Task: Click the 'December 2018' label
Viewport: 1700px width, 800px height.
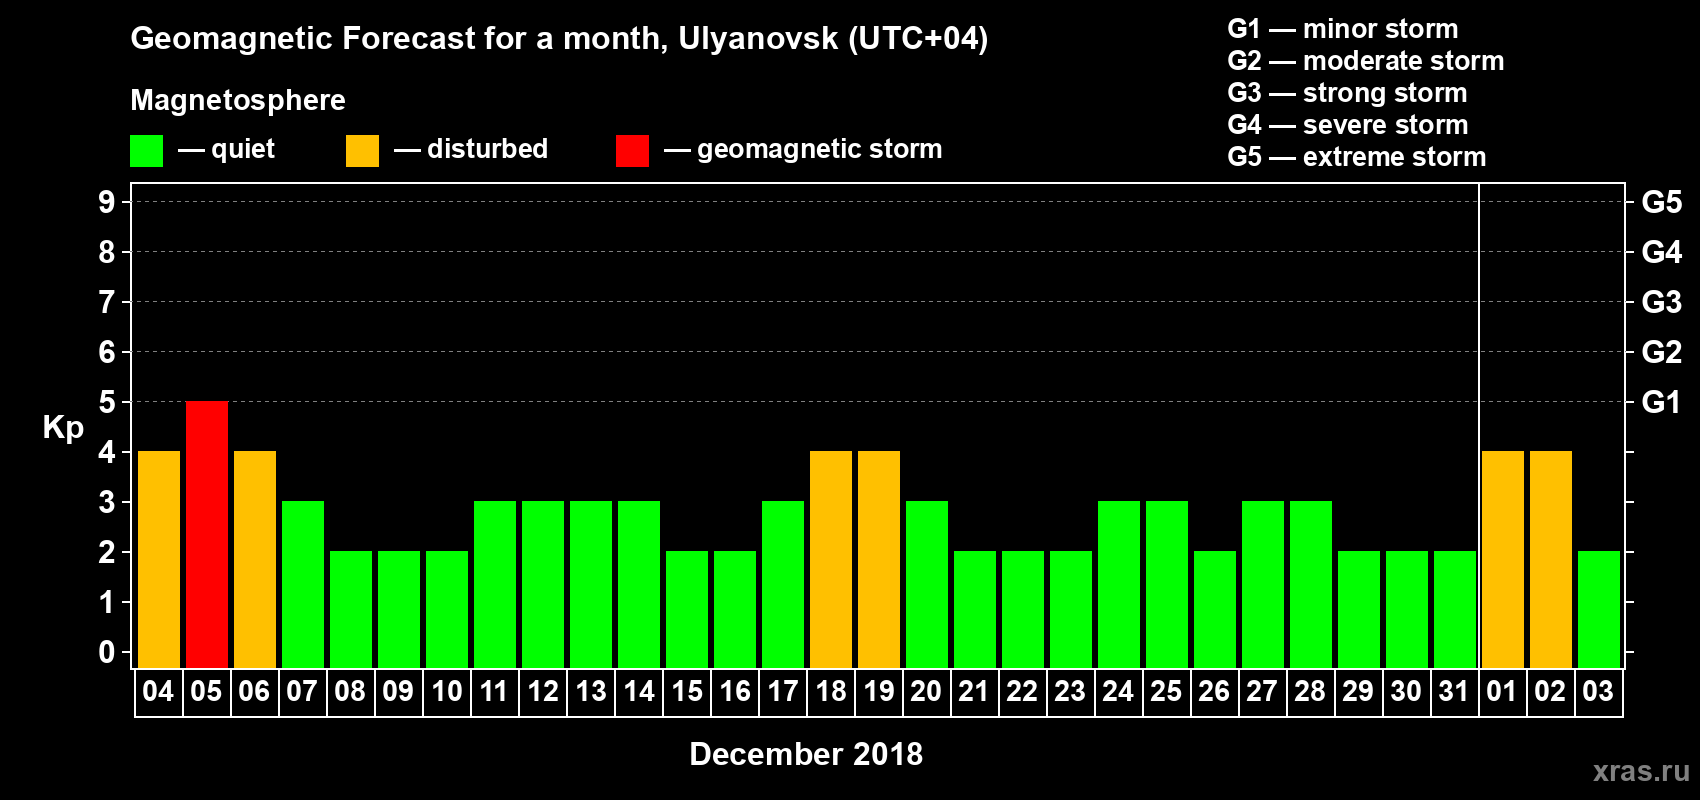Action: (x=806, y=754)
